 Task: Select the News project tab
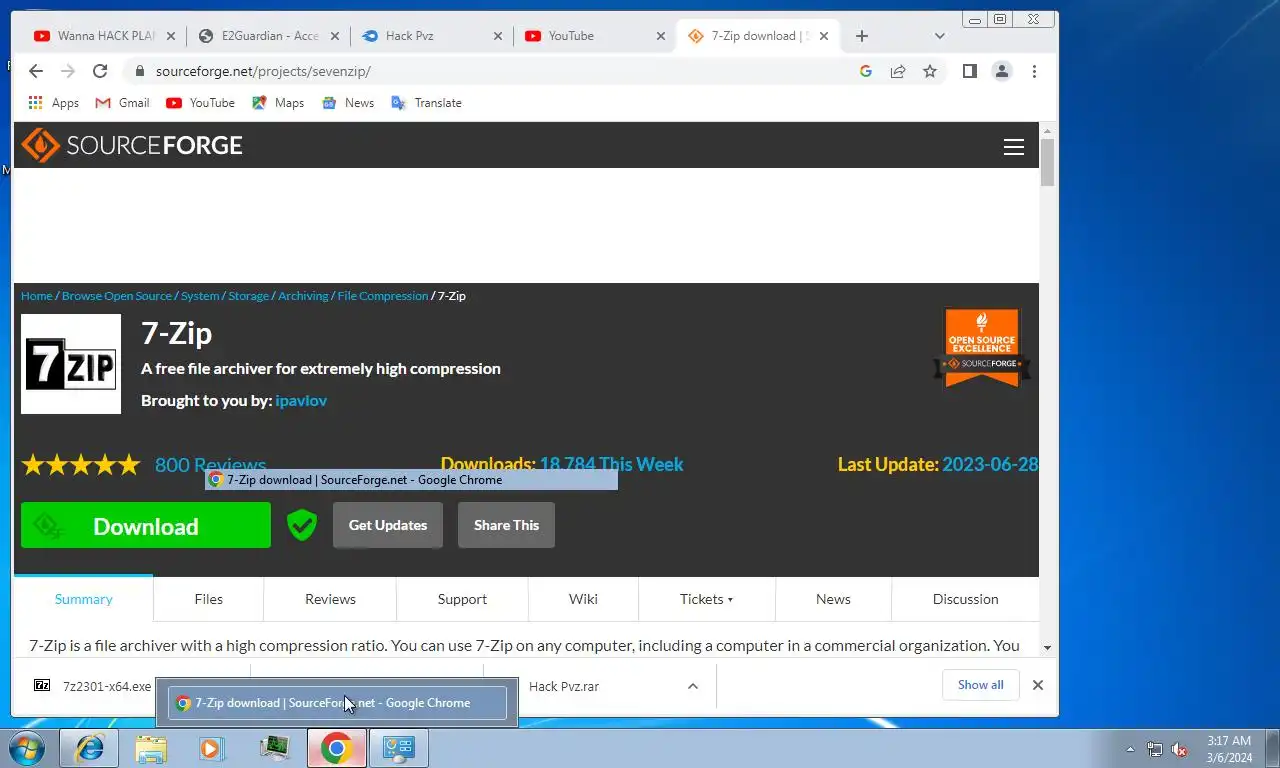point(833,599)
